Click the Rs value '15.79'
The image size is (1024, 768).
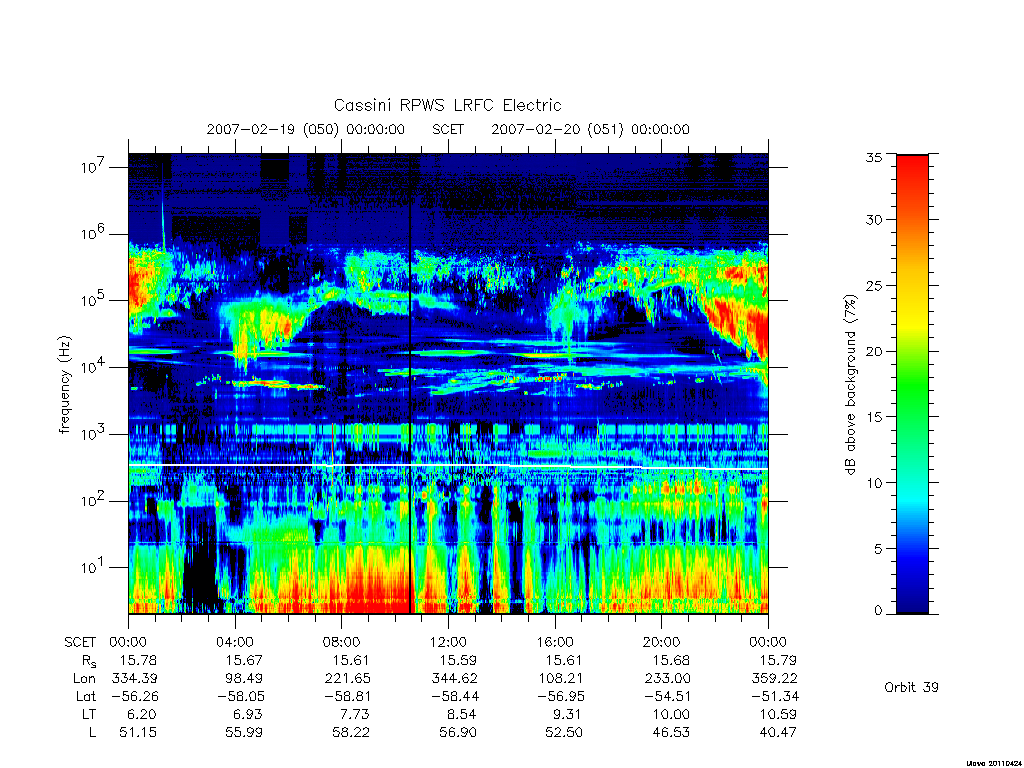click(x=778, y=660)
